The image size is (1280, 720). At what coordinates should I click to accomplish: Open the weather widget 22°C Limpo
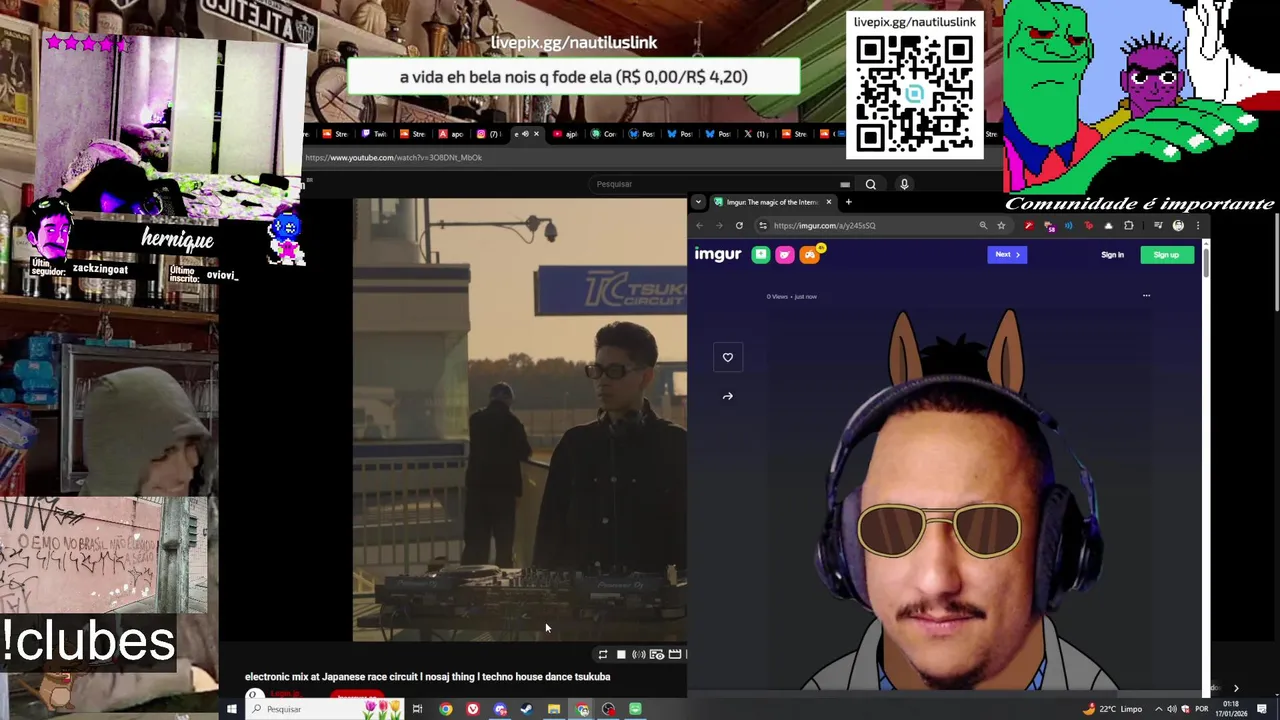pyautogui.click(x=1112, y=709)
